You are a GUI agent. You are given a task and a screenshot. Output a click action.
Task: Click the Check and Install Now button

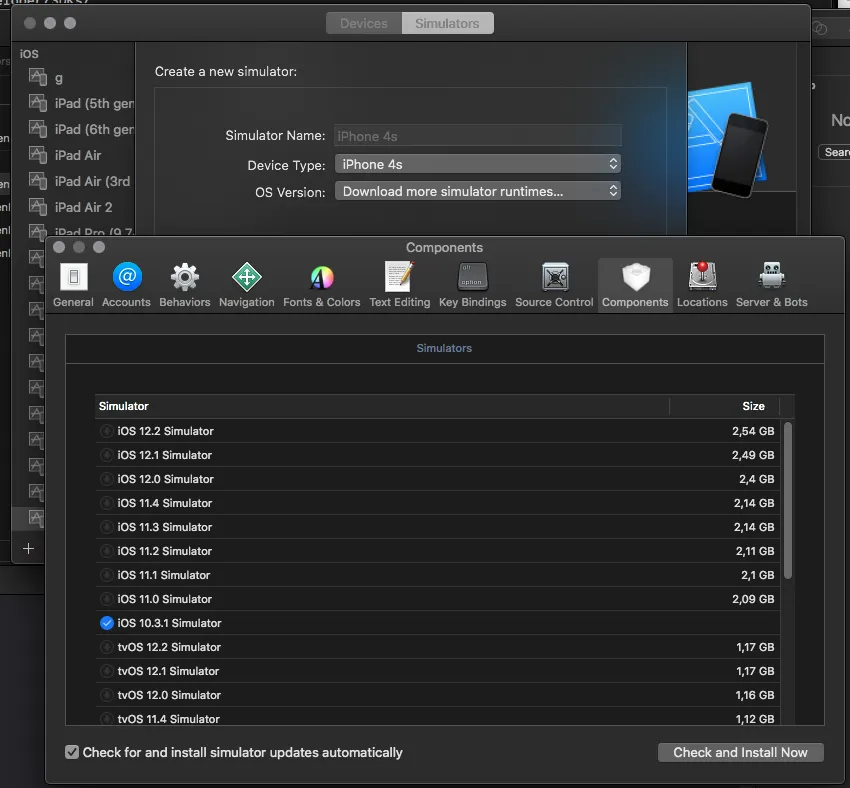point(740,752)
